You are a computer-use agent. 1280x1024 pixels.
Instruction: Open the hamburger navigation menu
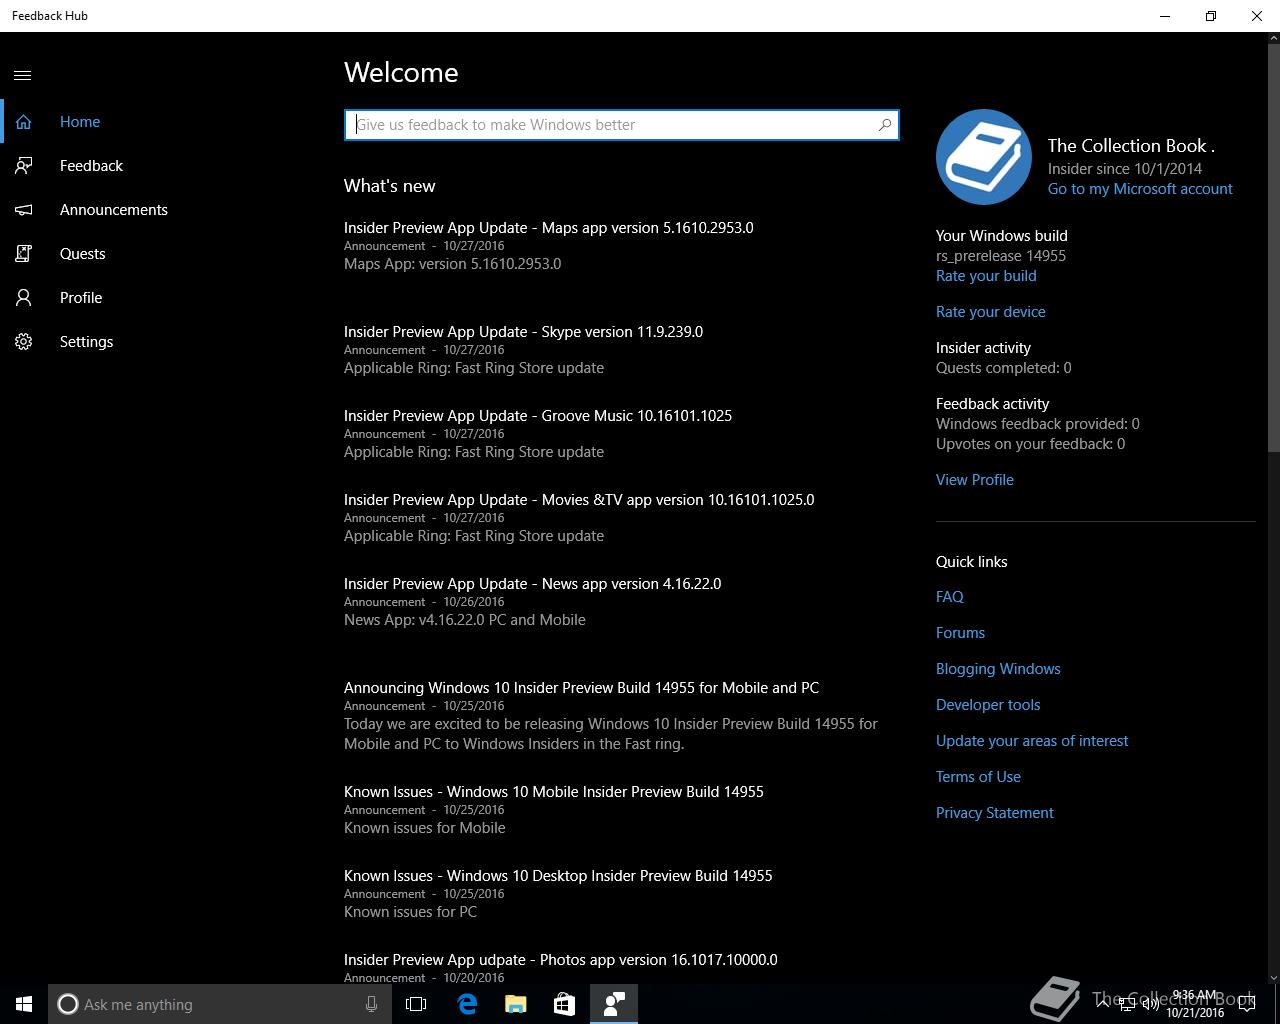tap(23, 75)
